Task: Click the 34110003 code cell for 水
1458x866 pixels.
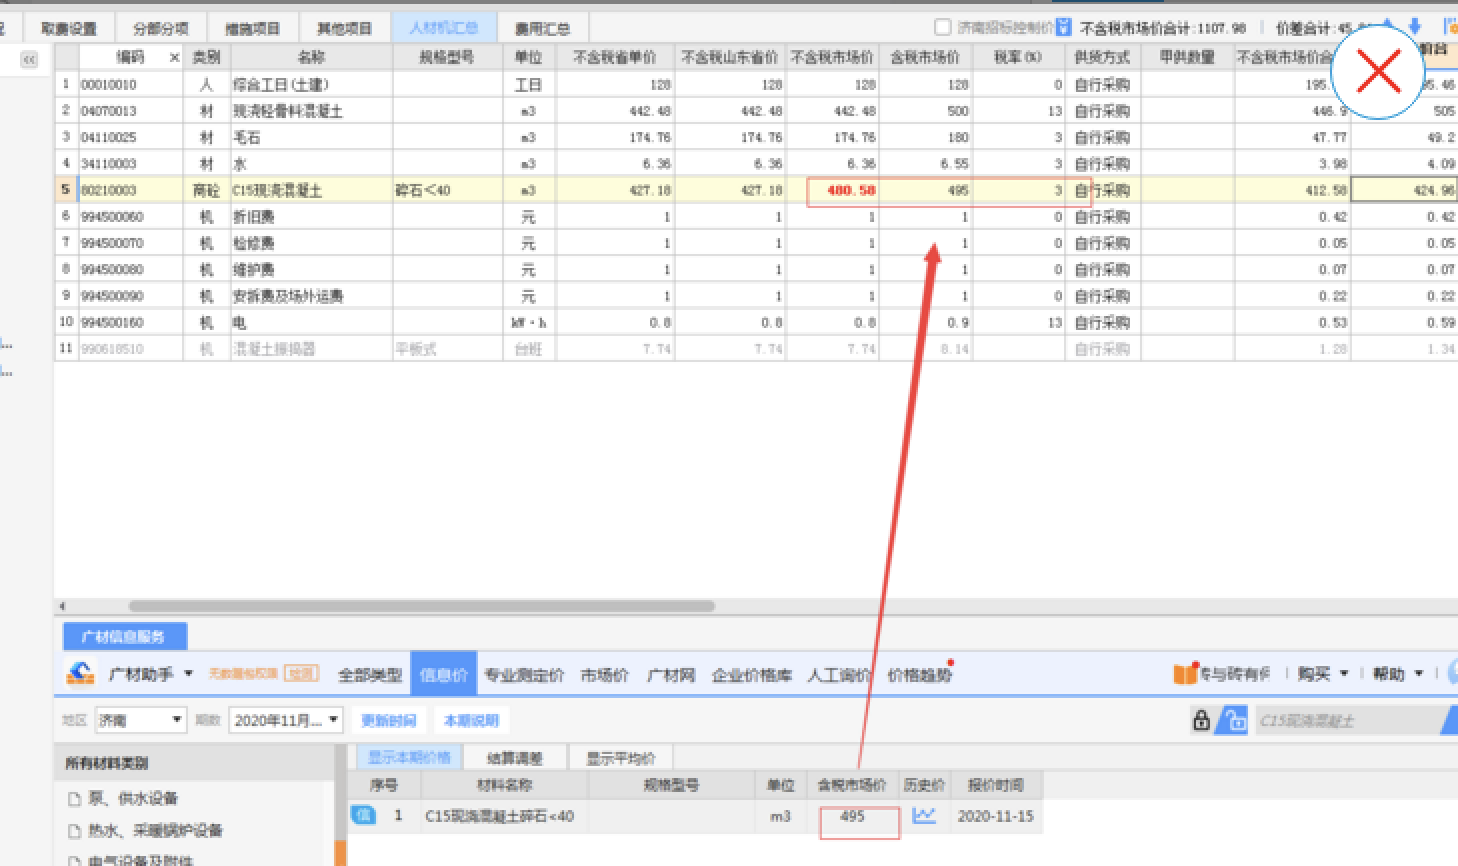Action: (x=130, y=163)
